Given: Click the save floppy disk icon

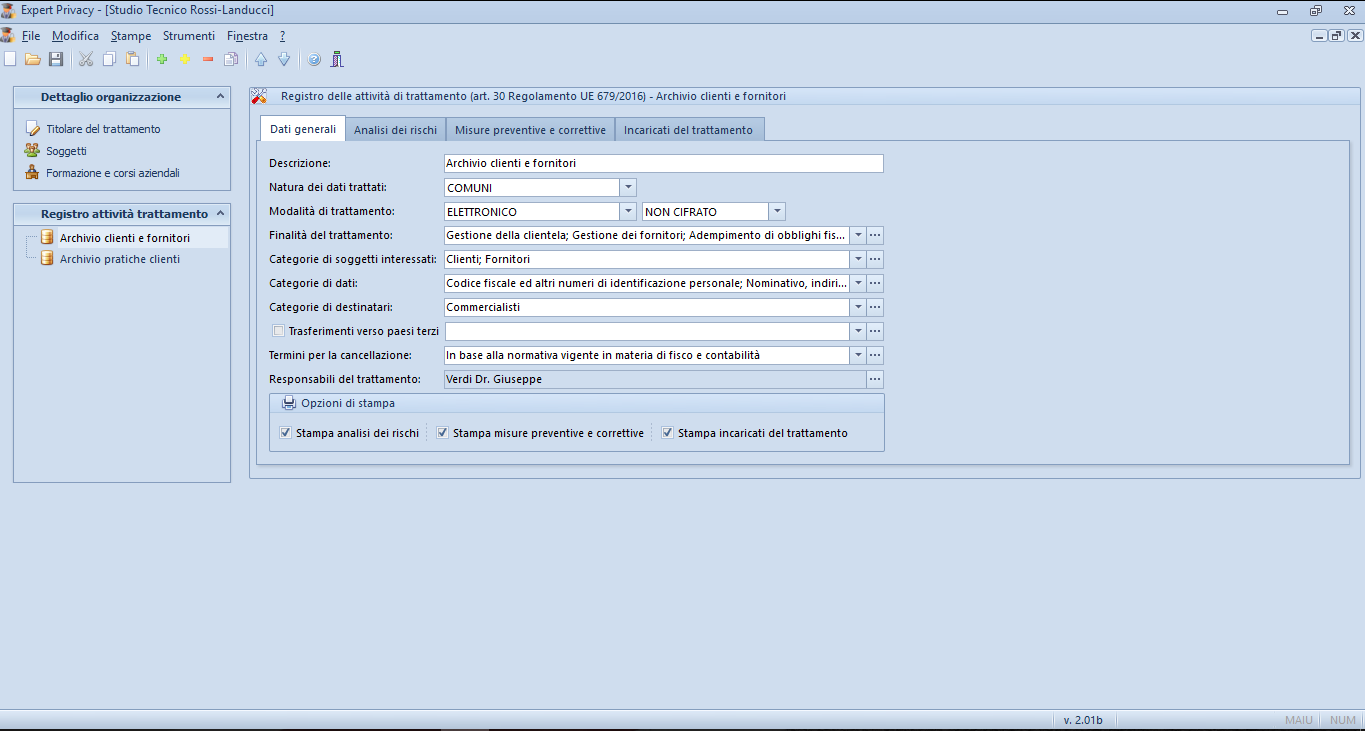Looking at the screenshot, I should (x=56, y=60).
